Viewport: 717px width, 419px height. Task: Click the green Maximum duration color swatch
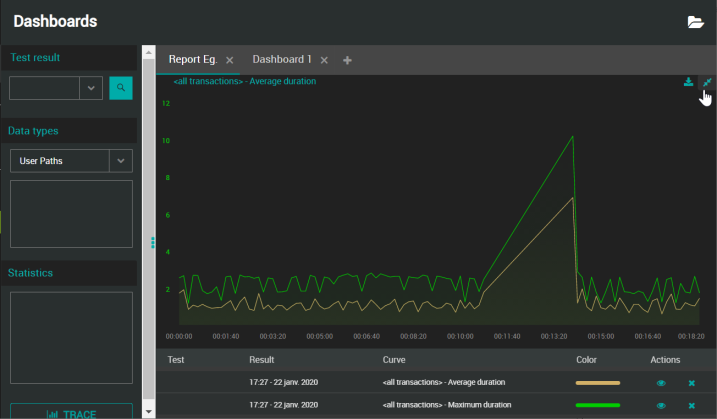(598, 405)
